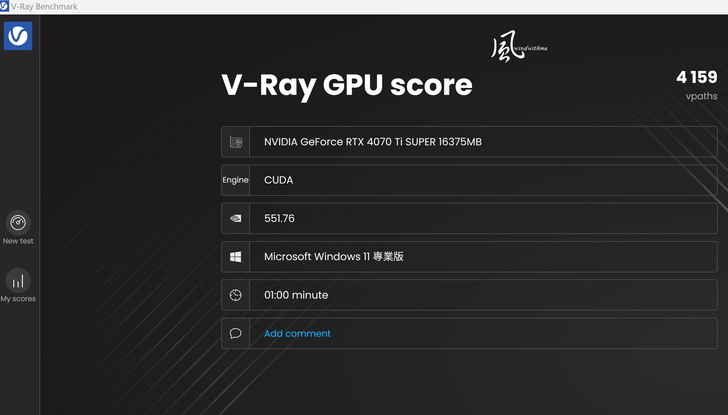Click the speech bubble comment icon
This screenshot has width=728, height=415.
click(x=236, y=333)
